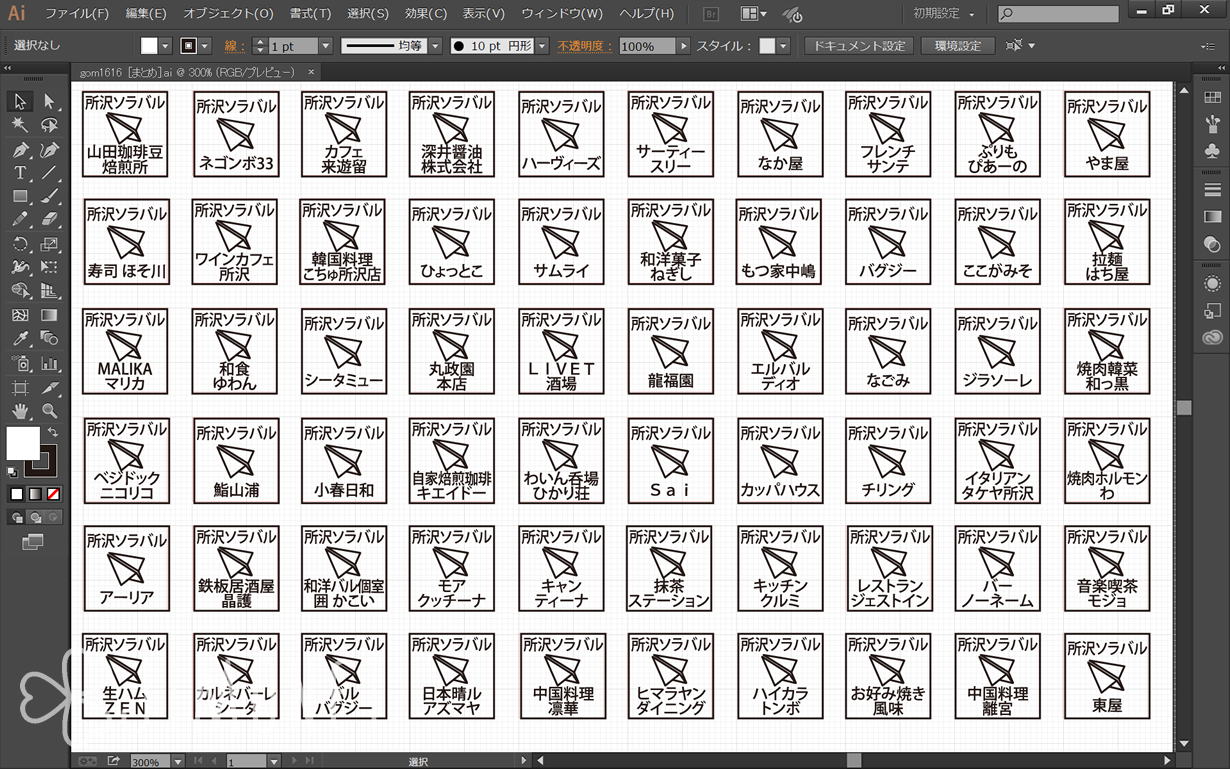Select the Blend tool
The width and height of the screenshot is (1230, 769).
coord(49,340)
